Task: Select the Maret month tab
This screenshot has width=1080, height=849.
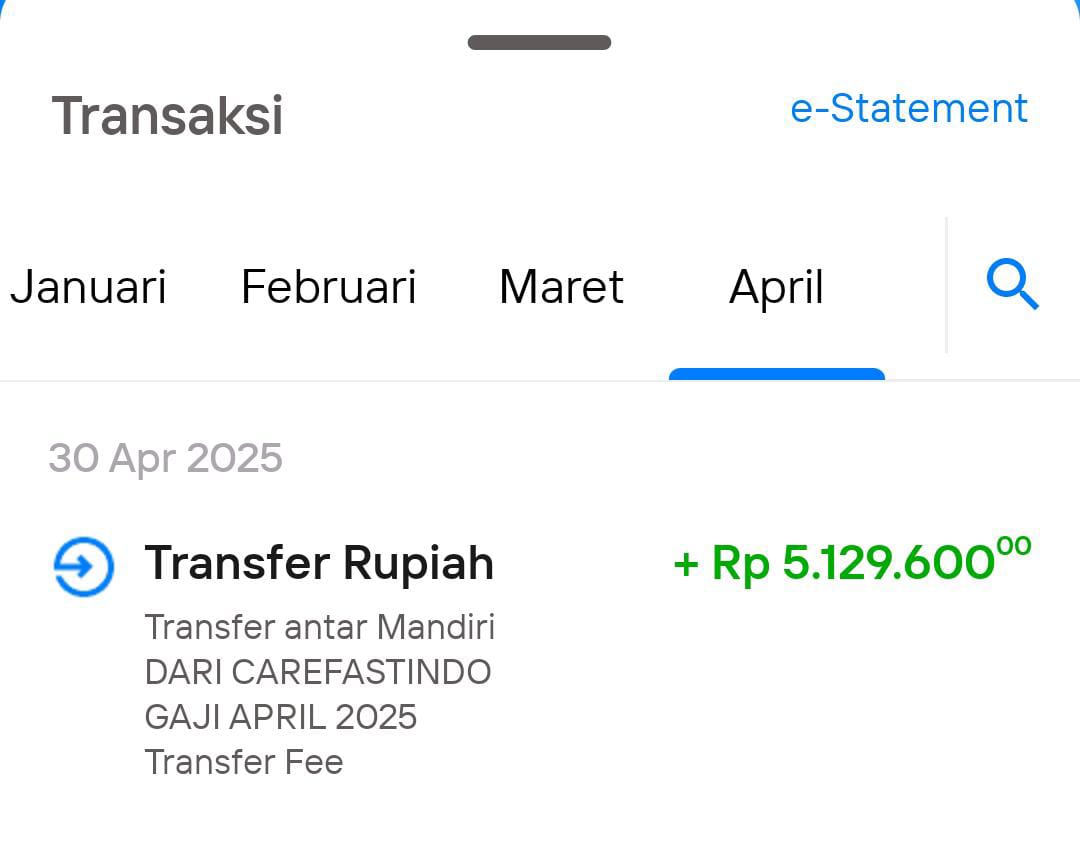Action: coord(561,286)
